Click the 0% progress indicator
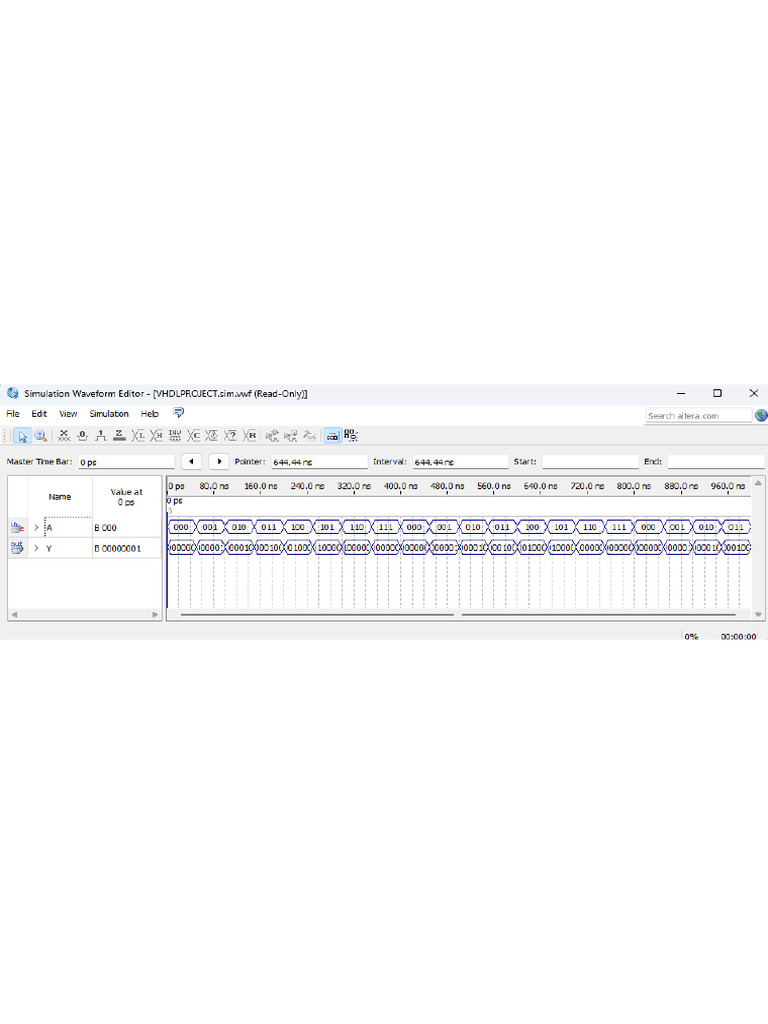Screen dimensions: 768x1024 tap(691, 637)
